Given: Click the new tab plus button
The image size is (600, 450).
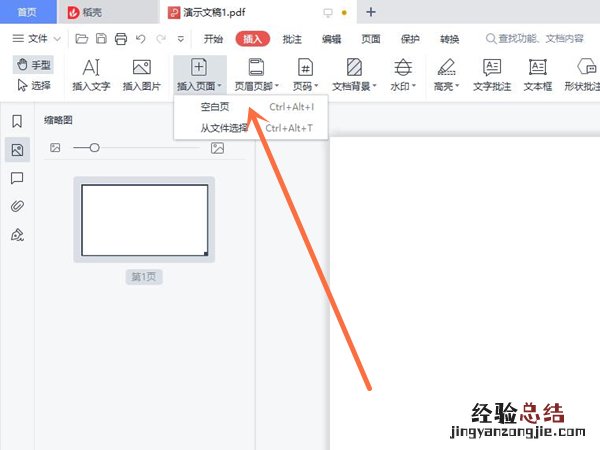Looking at the screenshot, I should (370, 12).
